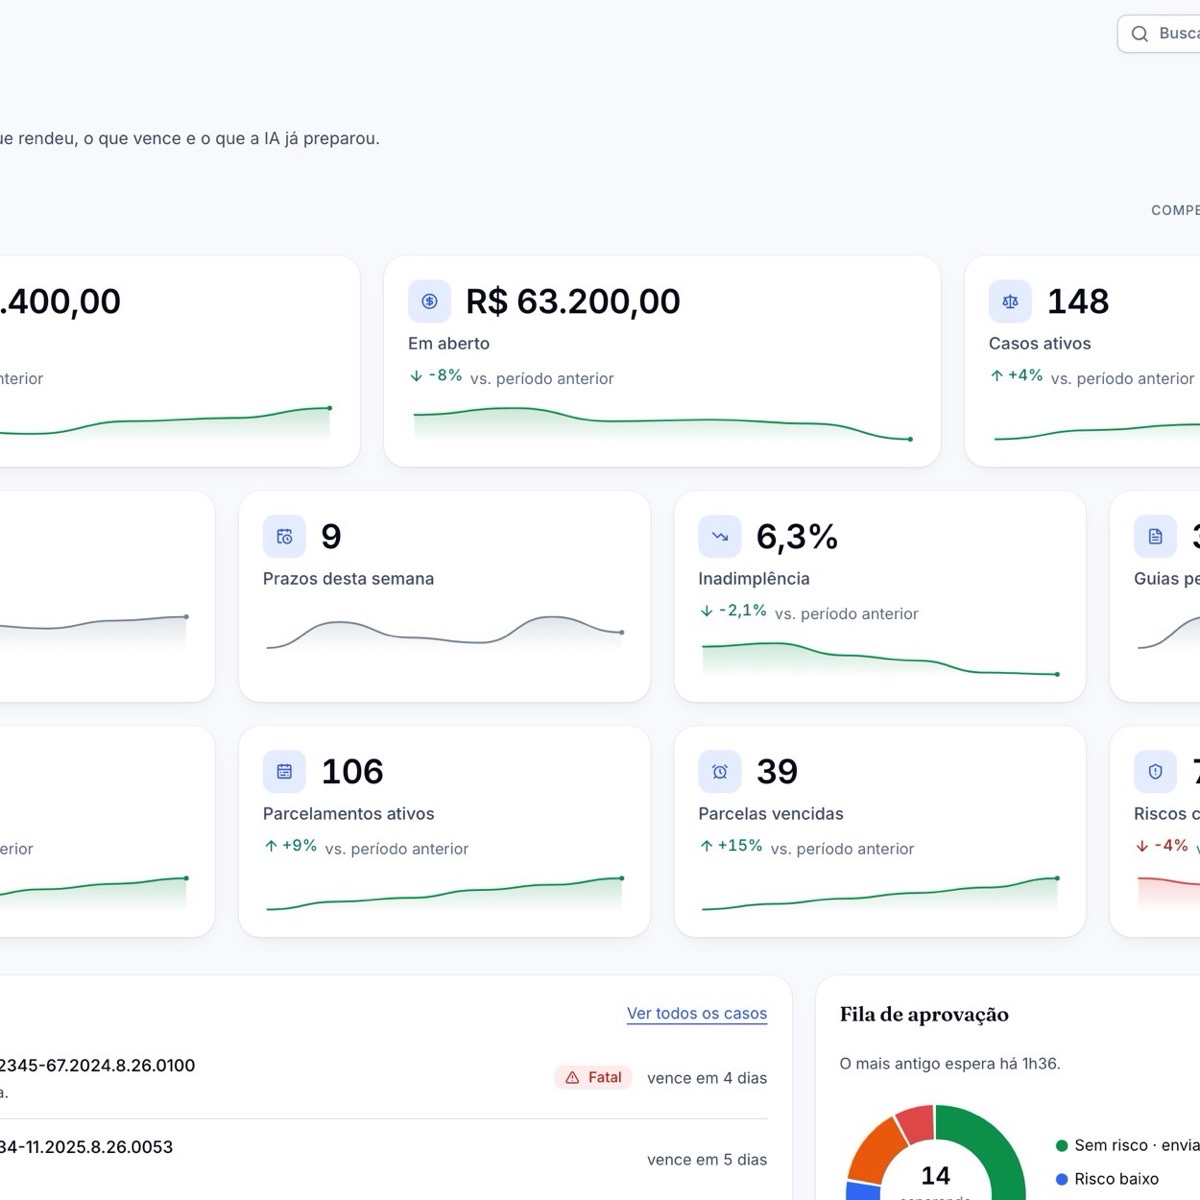The width and height of the screenshot is (1200, 1200).
Task: Click the R$ 63.200,00 amount
Action: (x=573, y=301)
